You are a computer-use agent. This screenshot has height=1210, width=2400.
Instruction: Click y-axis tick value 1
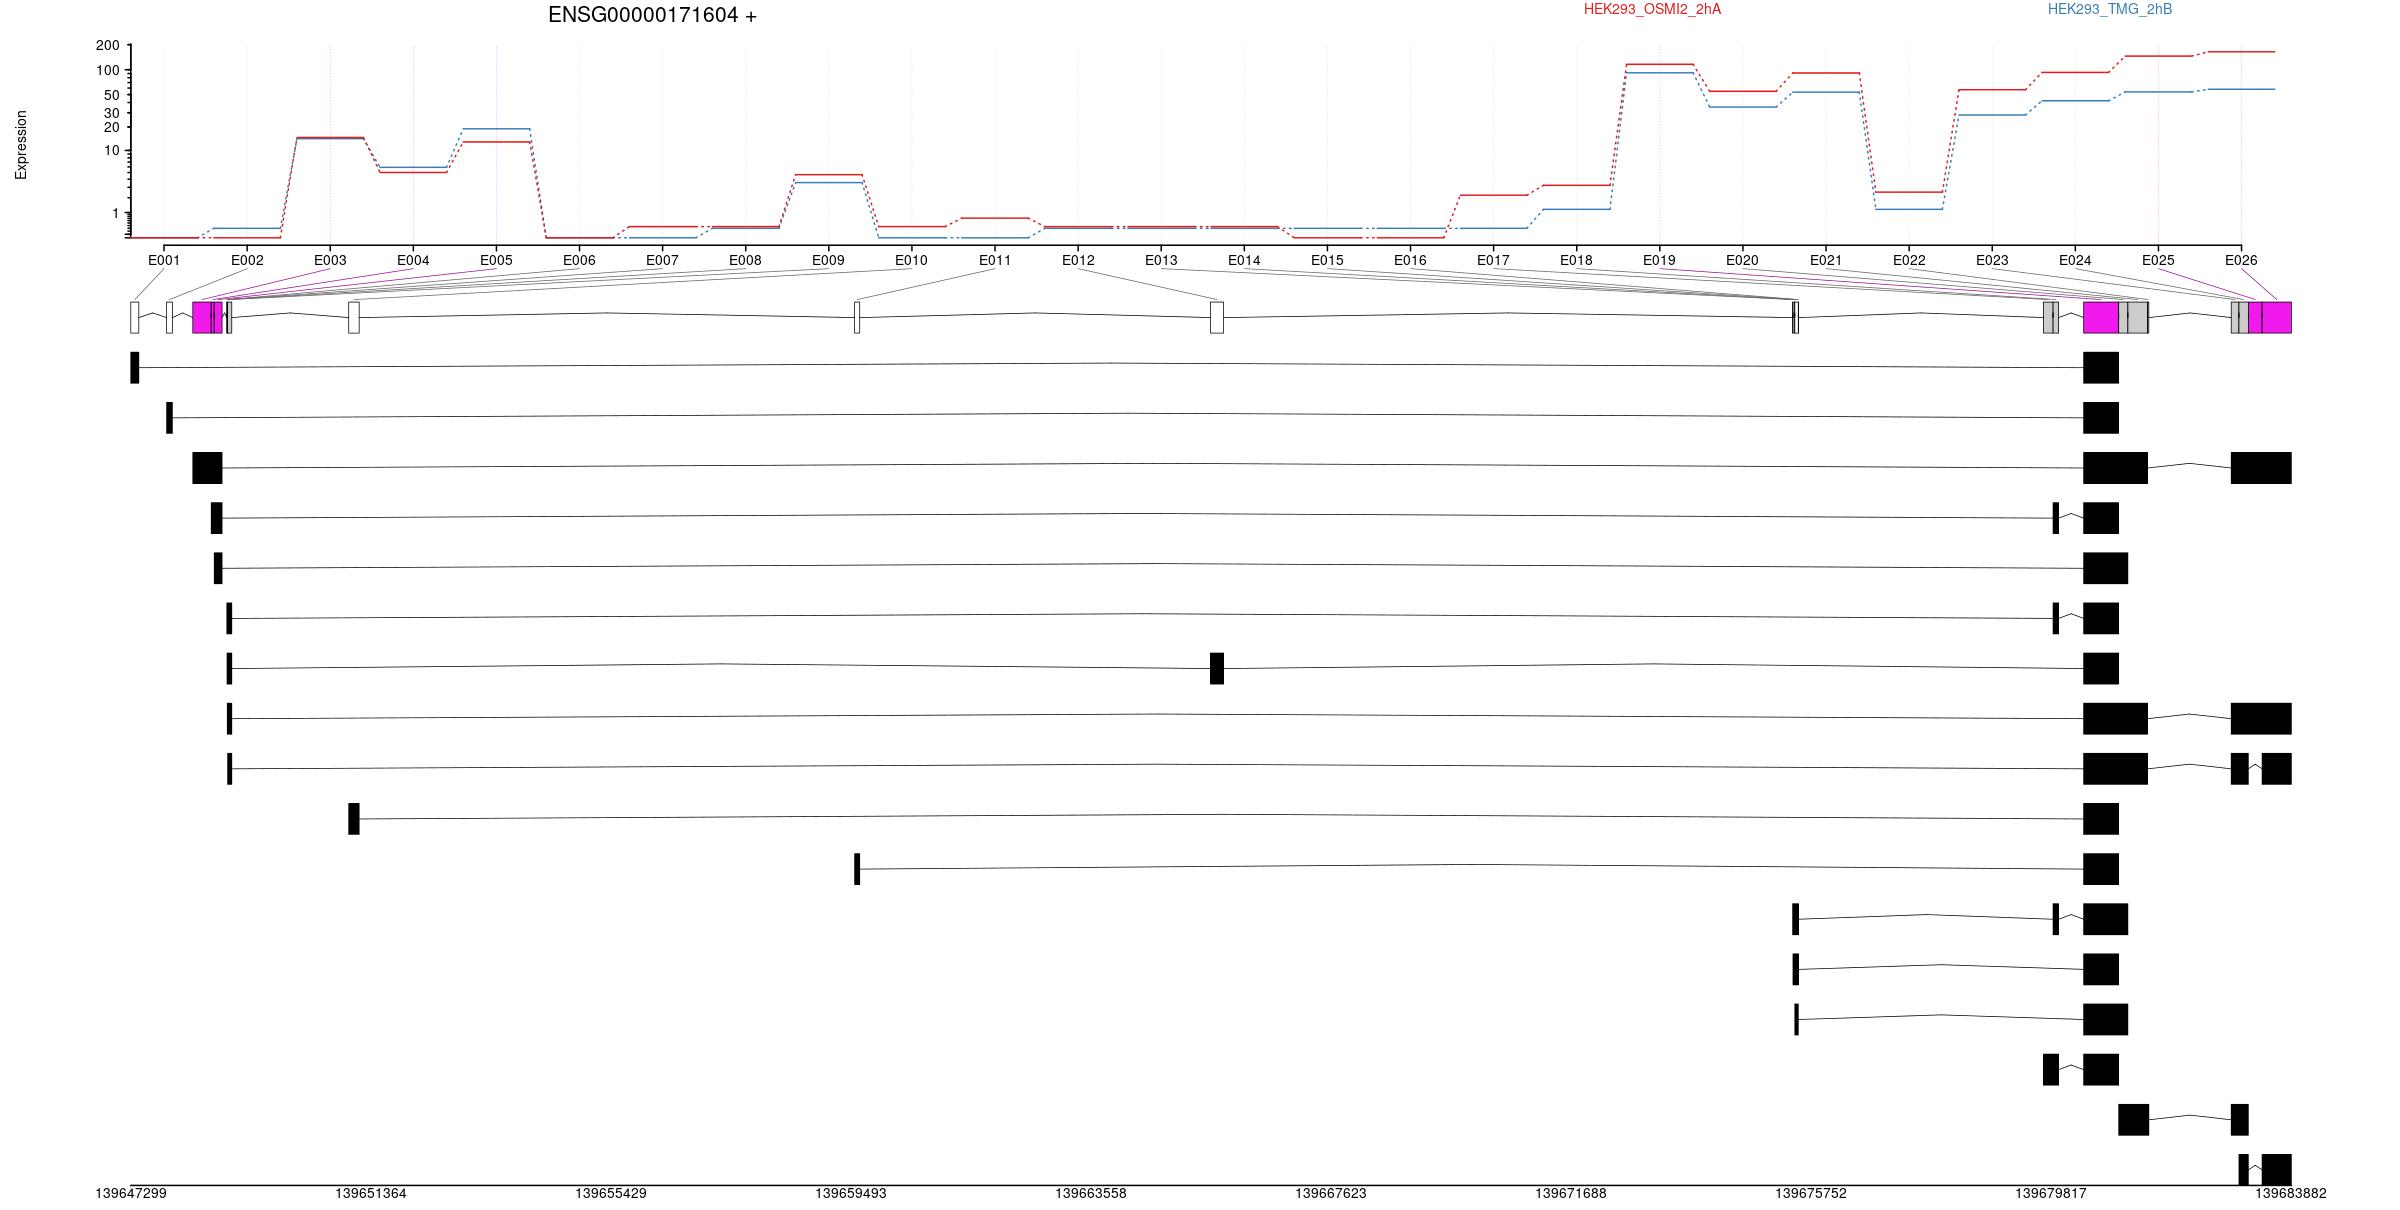(x=116, y=214)
